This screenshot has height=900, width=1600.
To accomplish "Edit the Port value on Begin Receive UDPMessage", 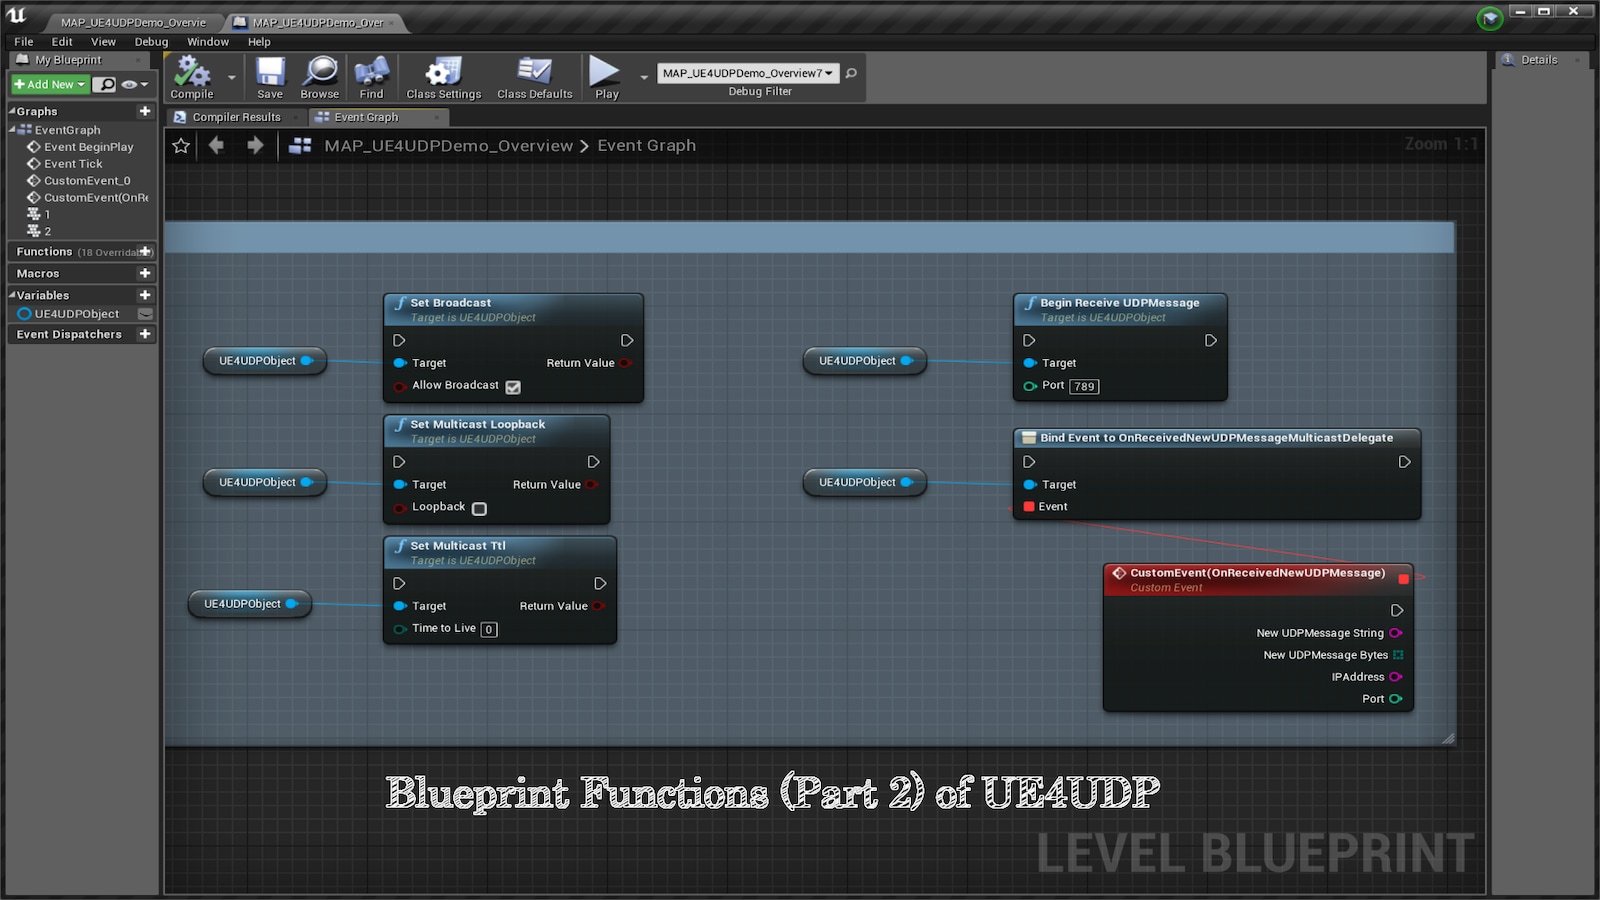I will (1083, 386).
